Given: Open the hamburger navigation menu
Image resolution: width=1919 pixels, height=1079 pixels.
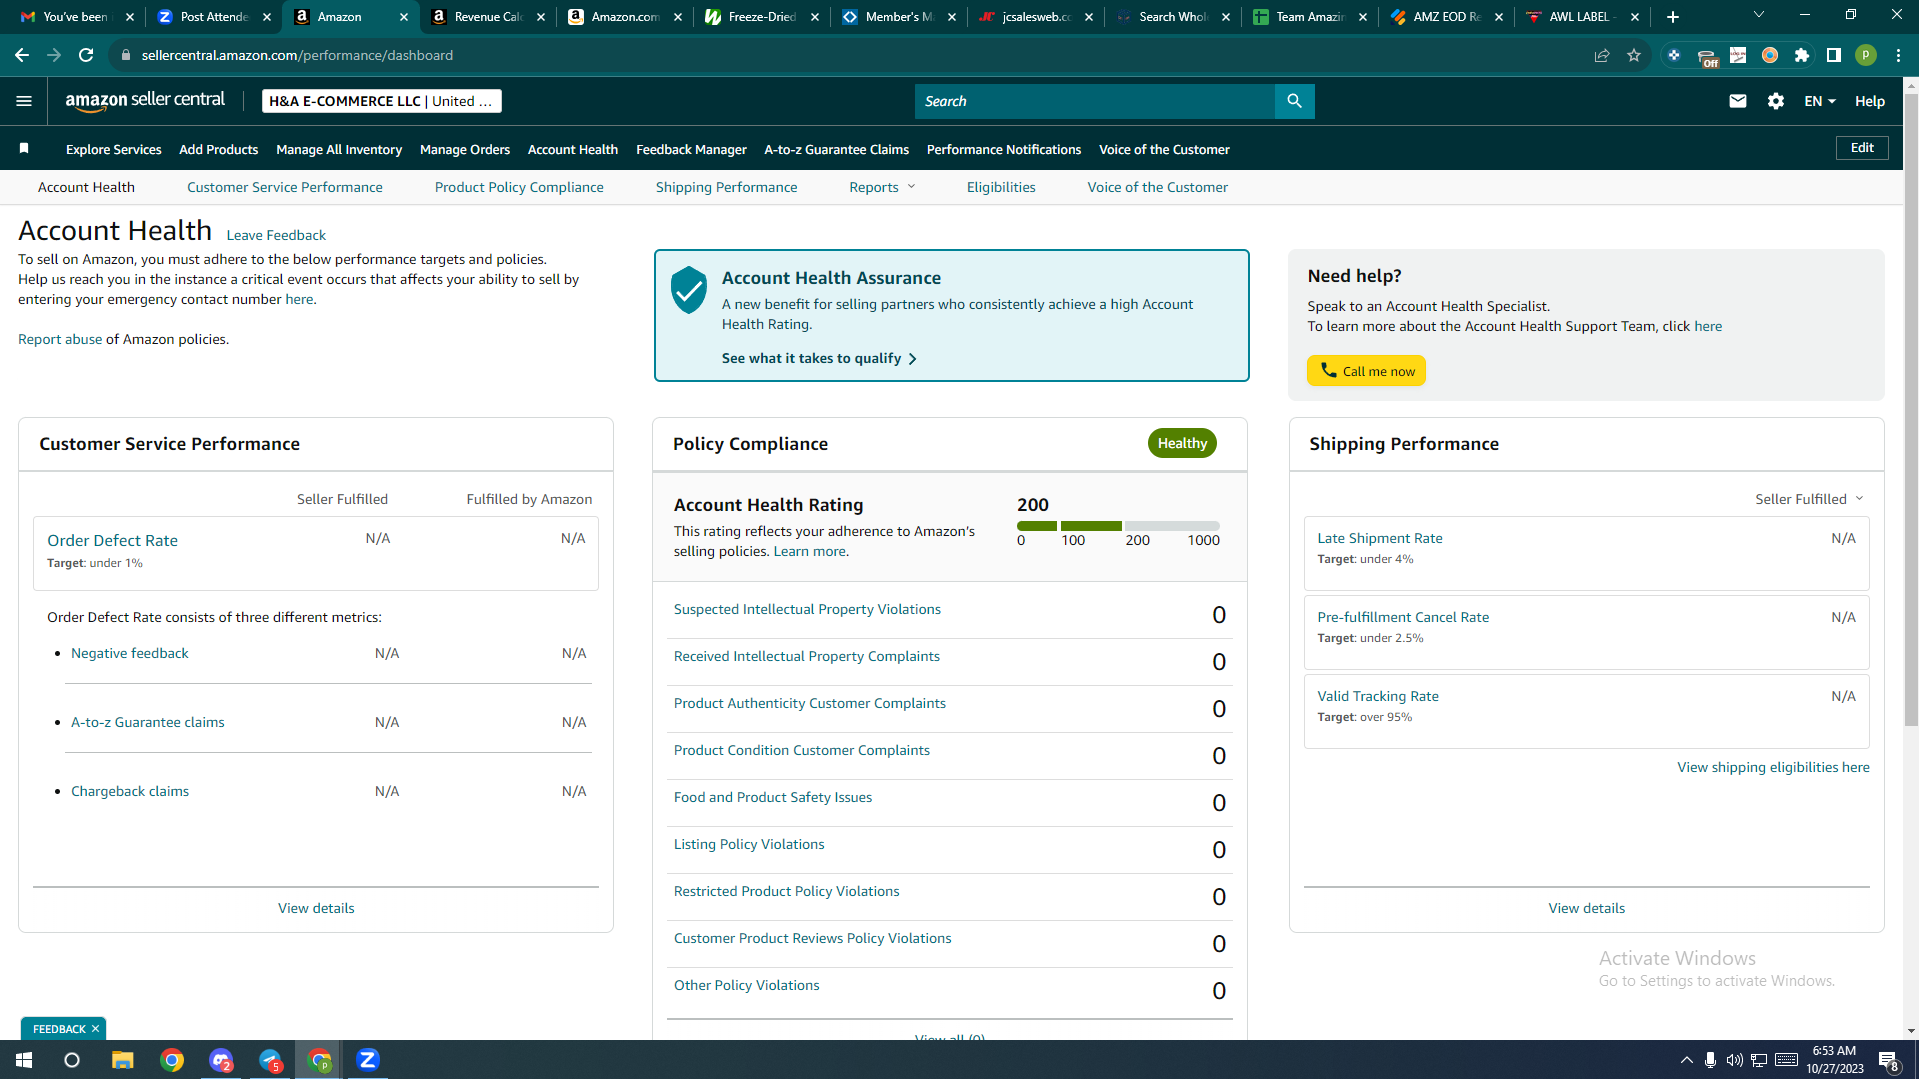Looking at the screenshot, I should (24, 101).
